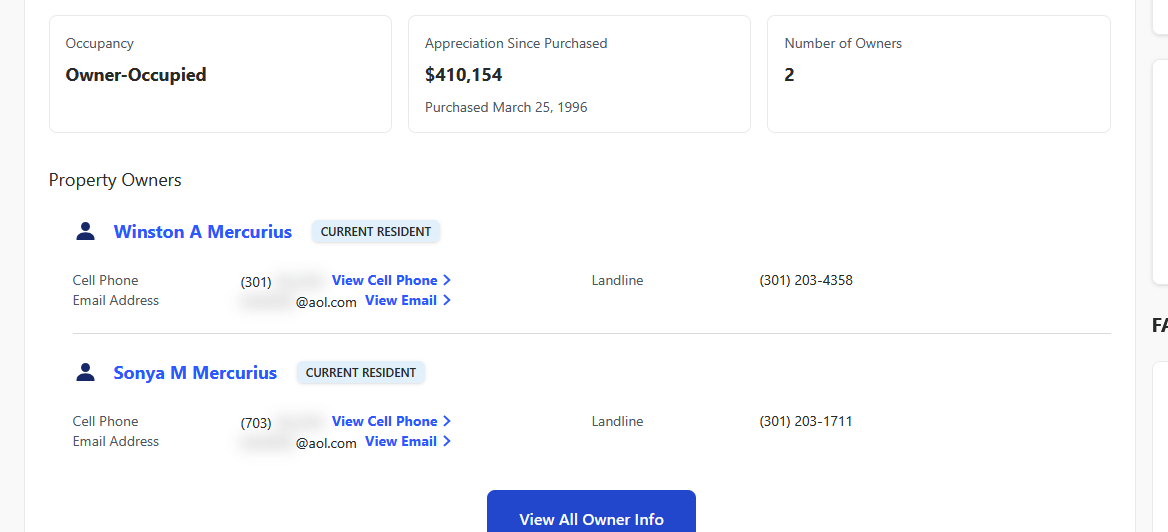The height and width of the screenshot is (532, 1168).
Task: Click the Occupancy Owner-Occupied card
Action: (x=220, y=74)
